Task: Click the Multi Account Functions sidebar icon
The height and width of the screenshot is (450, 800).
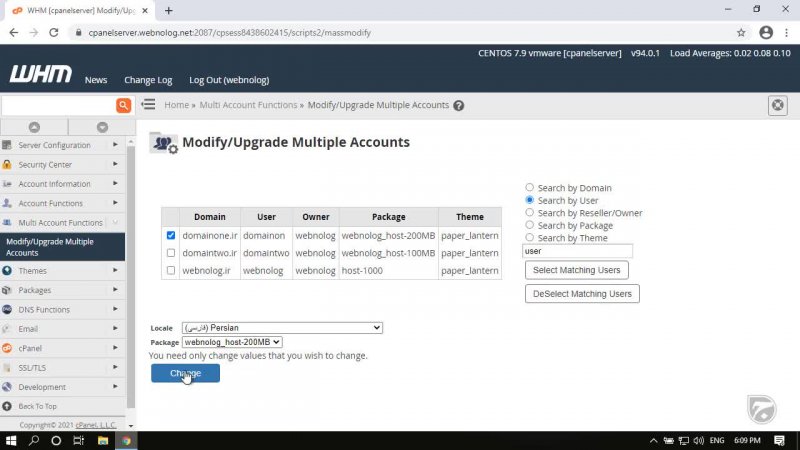Action: pyautogui.click(x=7, y=222)
